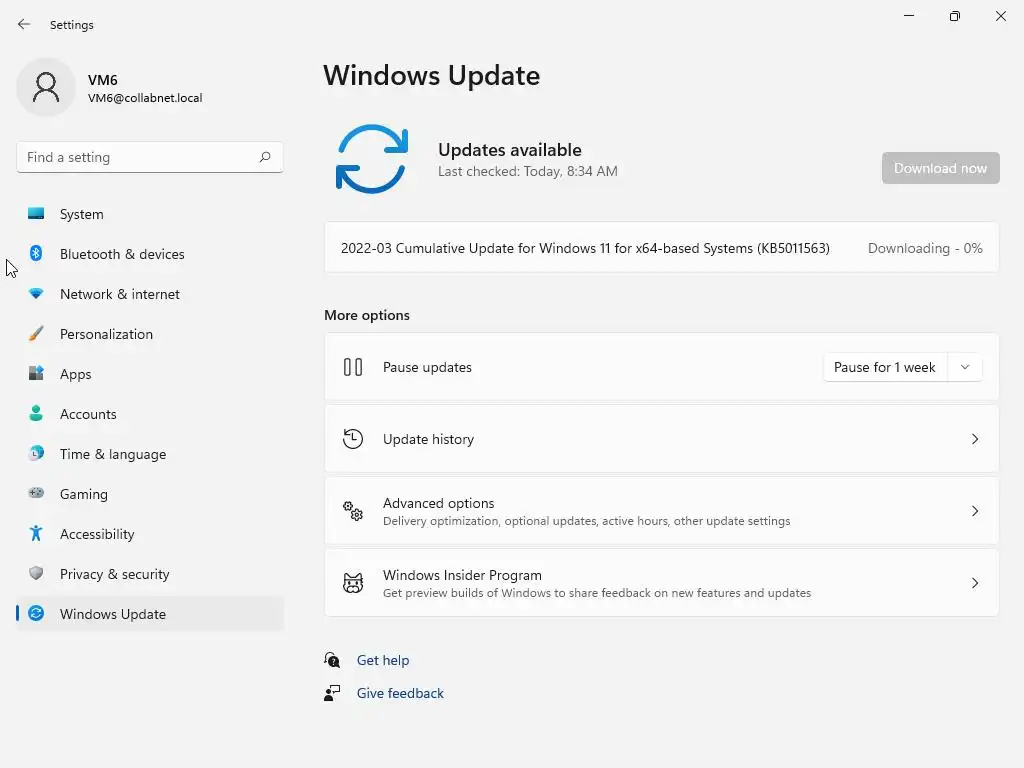This screenshot has width=1024, height=768.
Task: Click the Update history clock icon
Action: (x=353, y=439)
